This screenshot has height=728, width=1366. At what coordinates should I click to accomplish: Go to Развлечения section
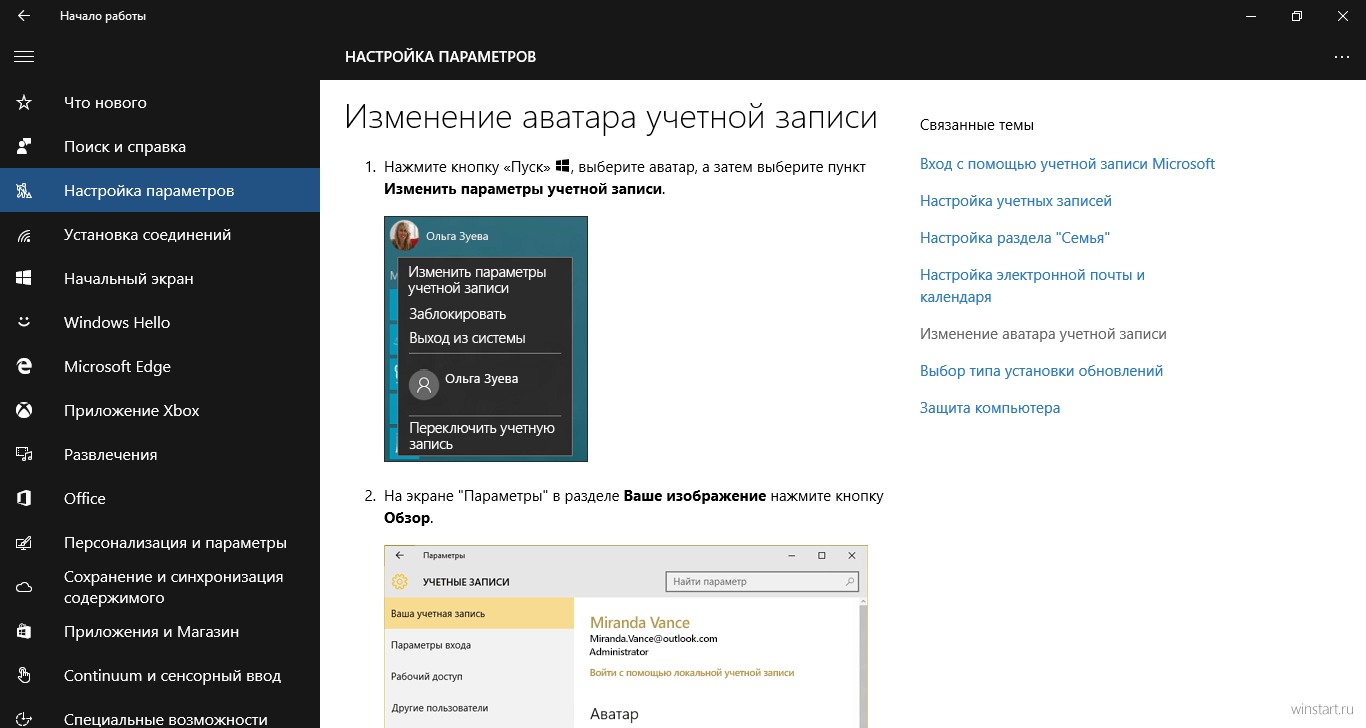click(160, 455)
